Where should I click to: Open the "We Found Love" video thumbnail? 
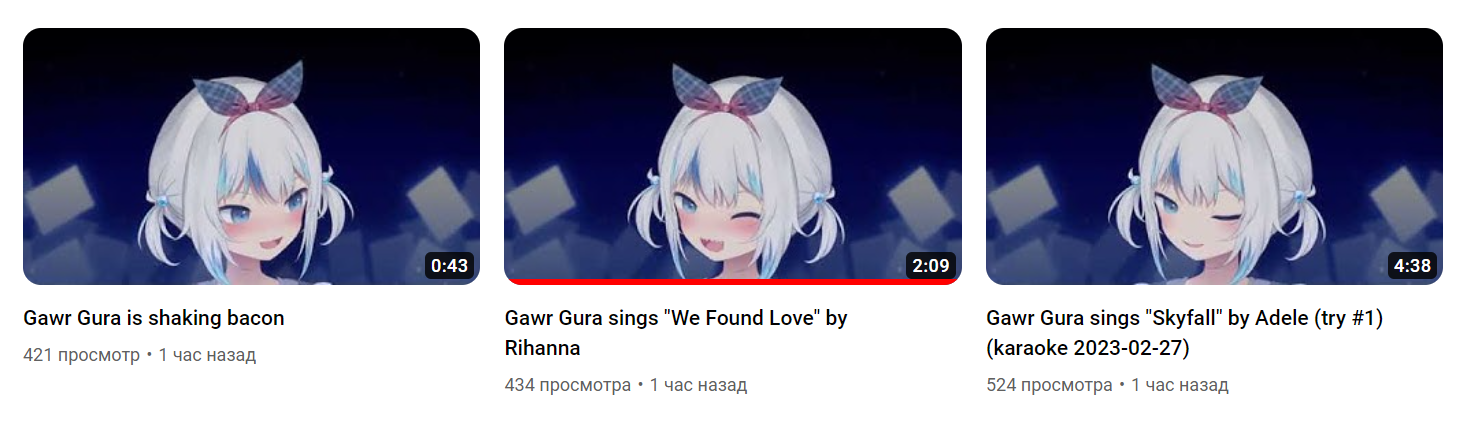733,156
